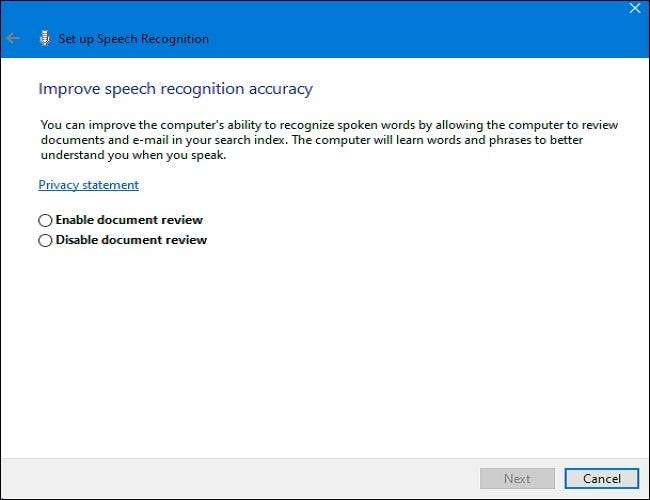The width and height of the screenshot is (650, 500).
Task: Click the microphone icon in the title bar
Action: tap(44, 39)
